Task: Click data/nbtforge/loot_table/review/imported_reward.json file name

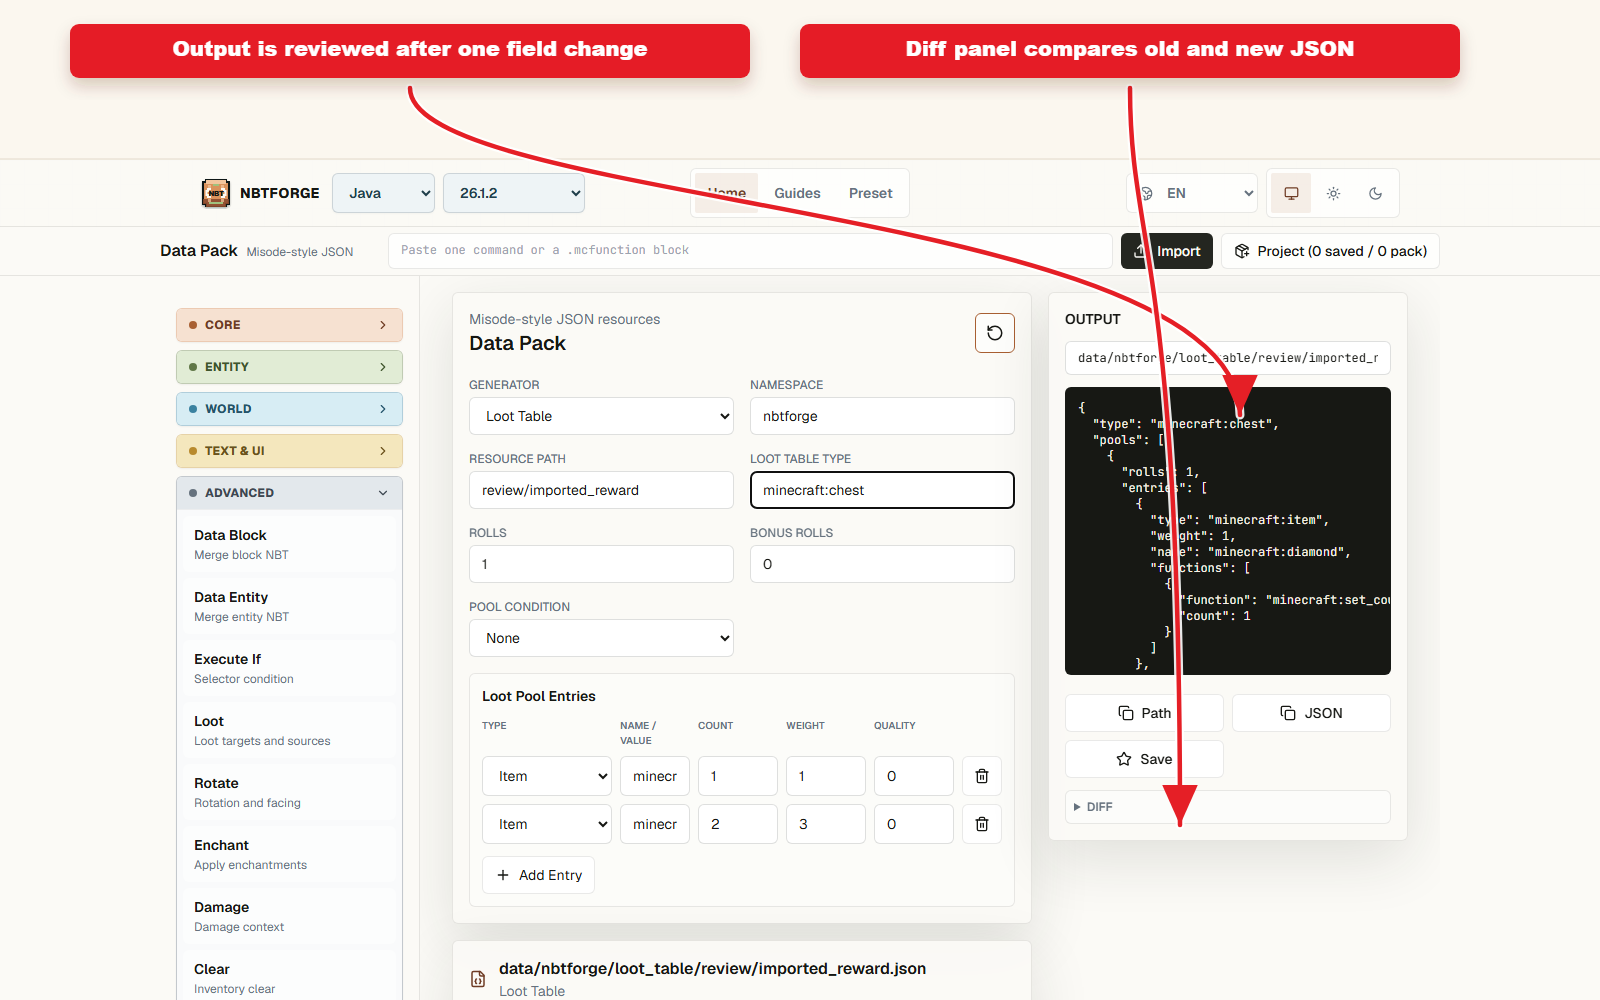Action: click(712, 968)
